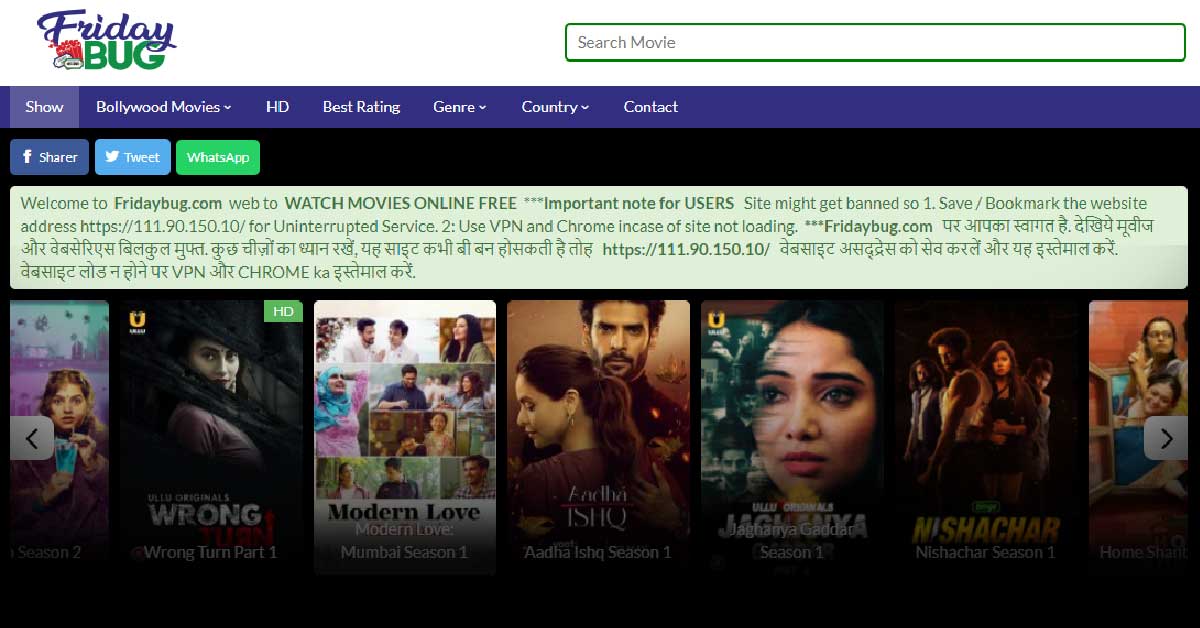This screenshot has height=628, width=1200.
Task: Tweet the page using the Twitter button
Action: pyautogui.click(x=133, y=157)
